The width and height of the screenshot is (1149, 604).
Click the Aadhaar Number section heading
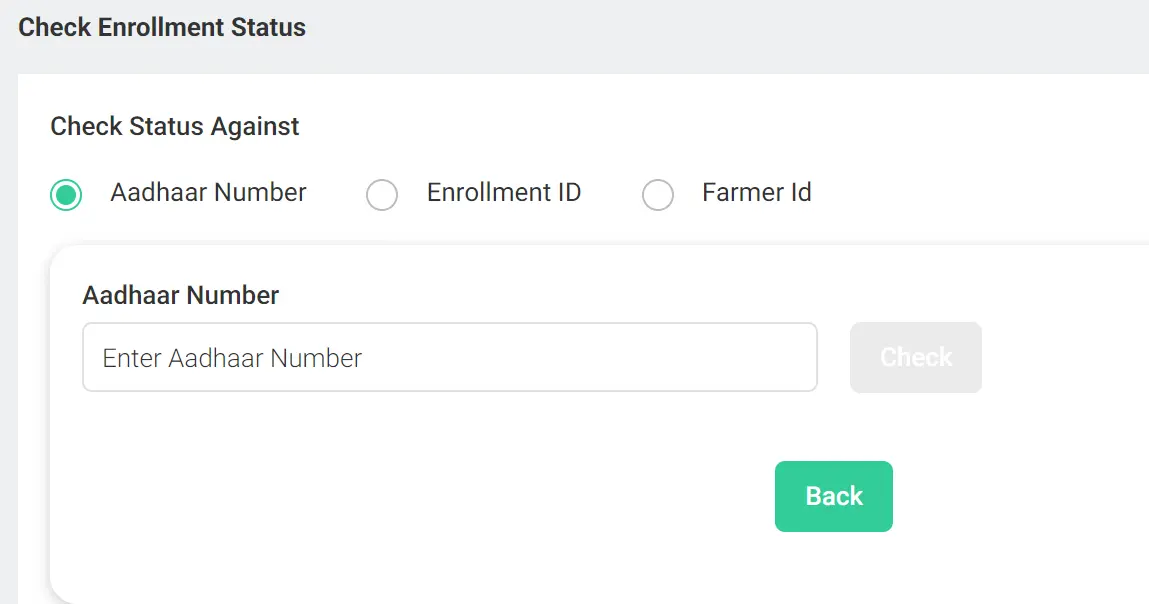[180, 295]
